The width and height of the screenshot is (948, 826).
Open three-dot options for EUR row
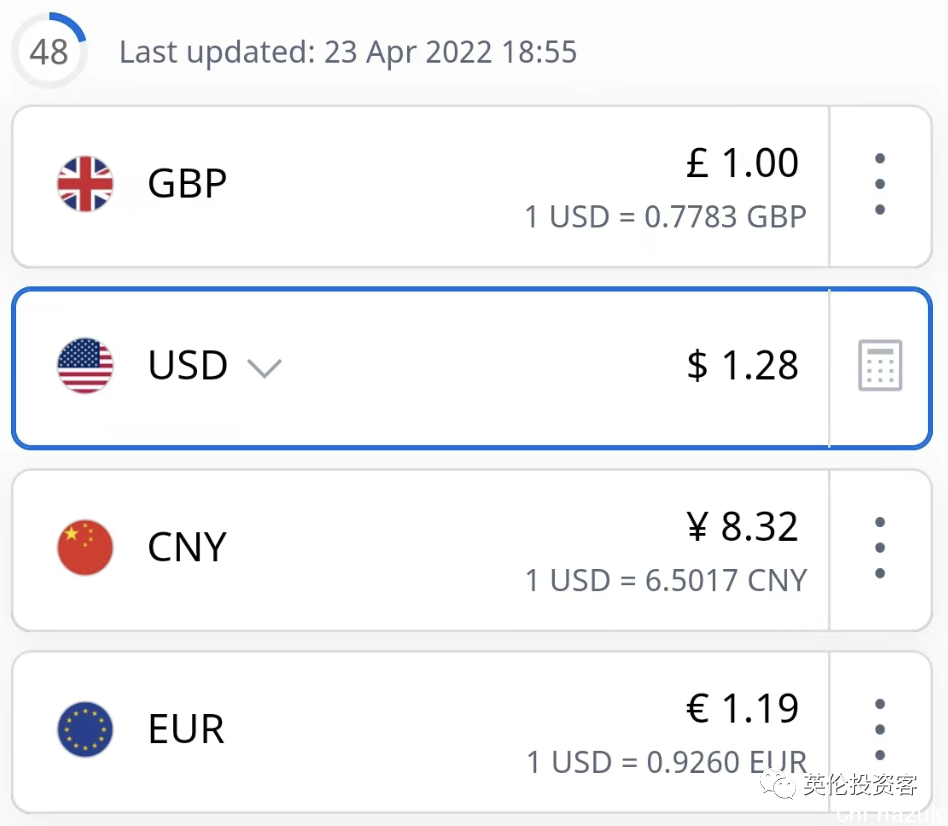click(x=880, y=729)
